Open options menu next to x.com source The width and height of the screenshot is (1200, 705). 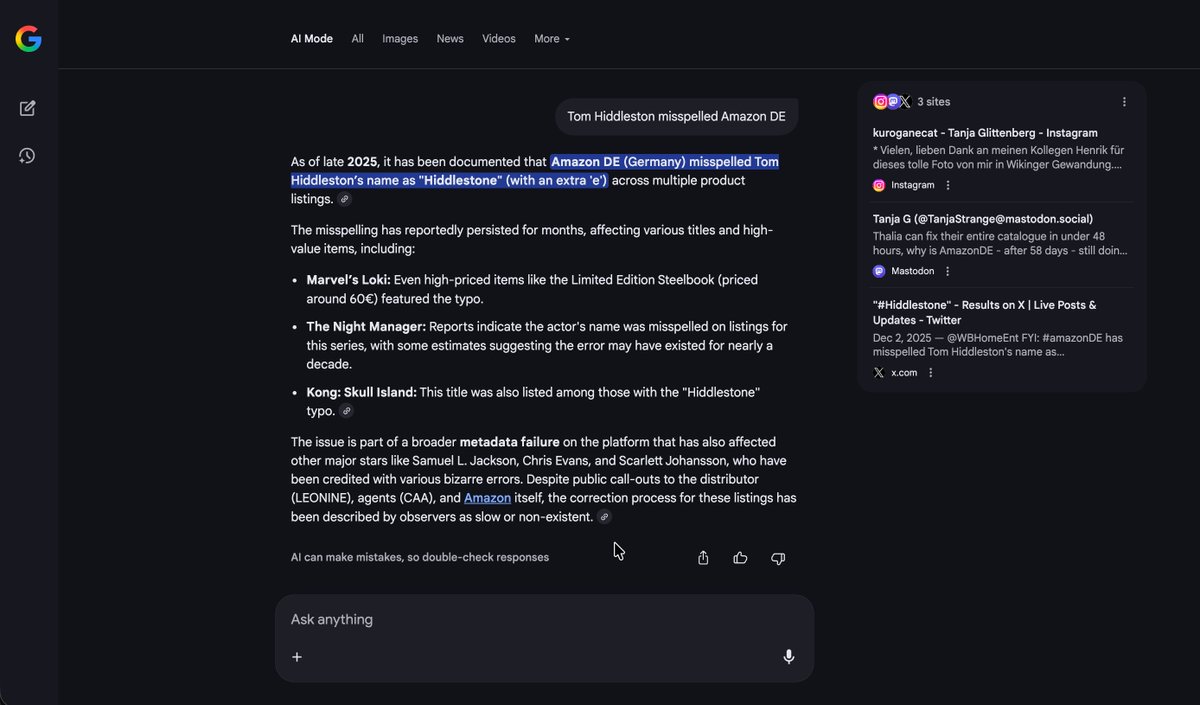point(931,373)
